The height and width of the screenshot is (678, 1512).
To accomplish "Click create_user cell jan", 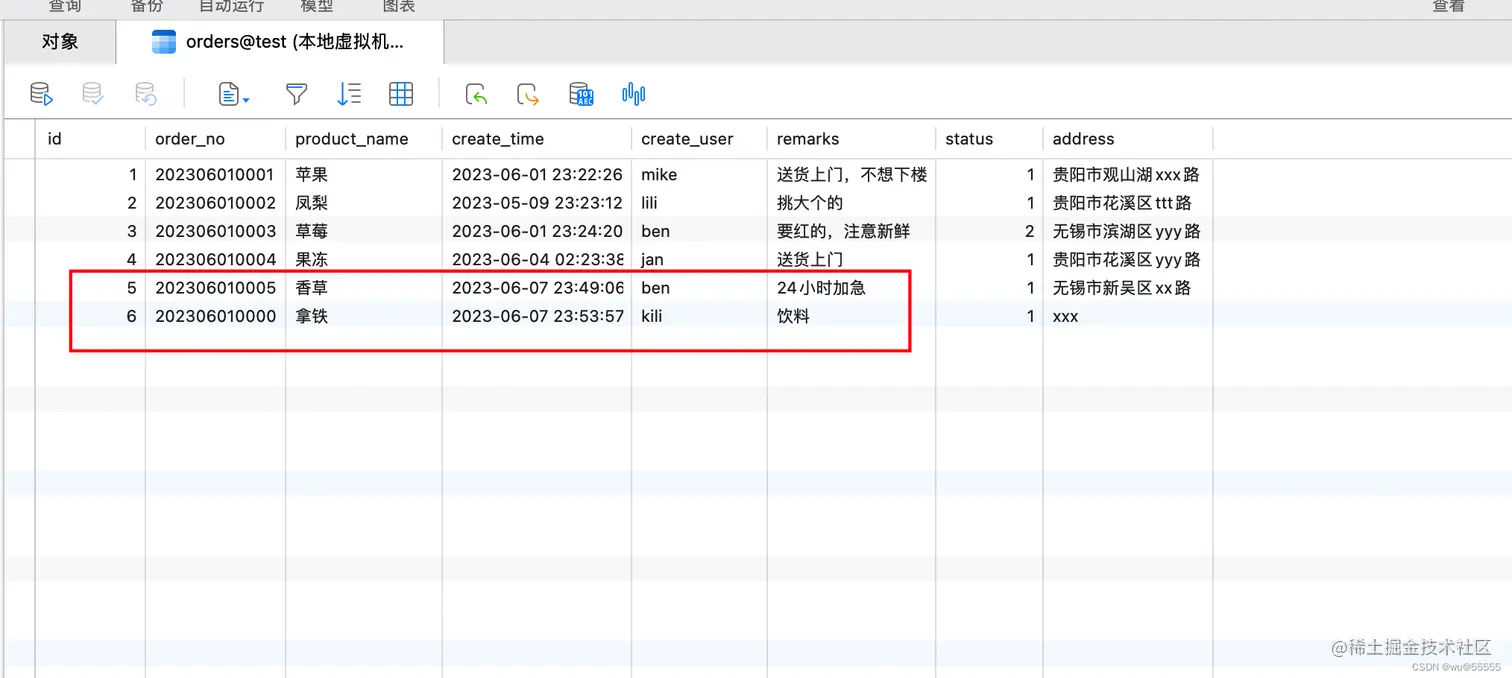I will coord(652,260).
